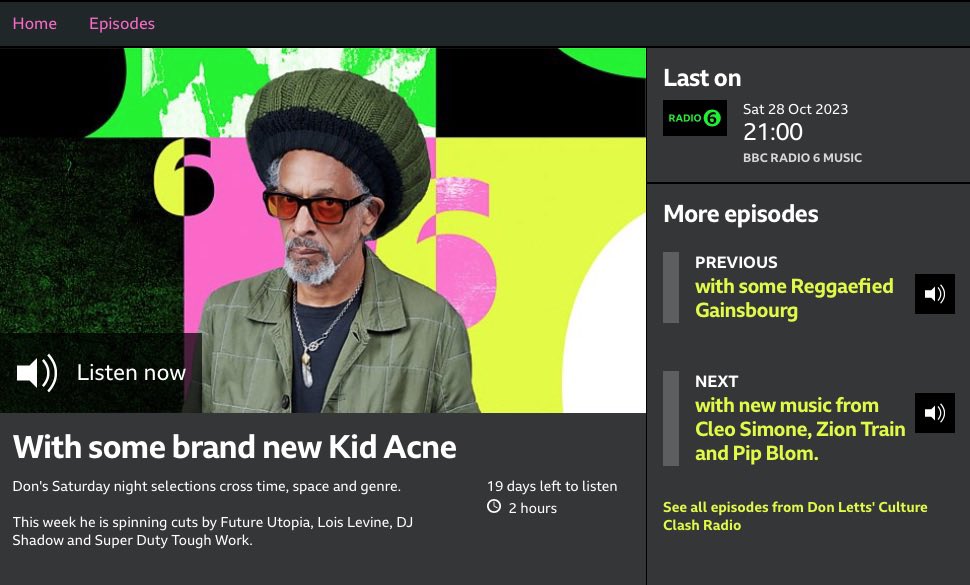Image resolution: width=970 pixels, height=585 pixels.
Task: Click the Listen now speaker icon
Action: click(x=37, y=372)
